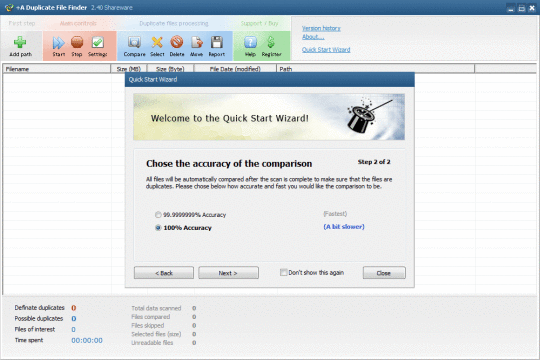Screen dimensions: 540x360
Task: Click the Files skipped label
Action: 147,326
